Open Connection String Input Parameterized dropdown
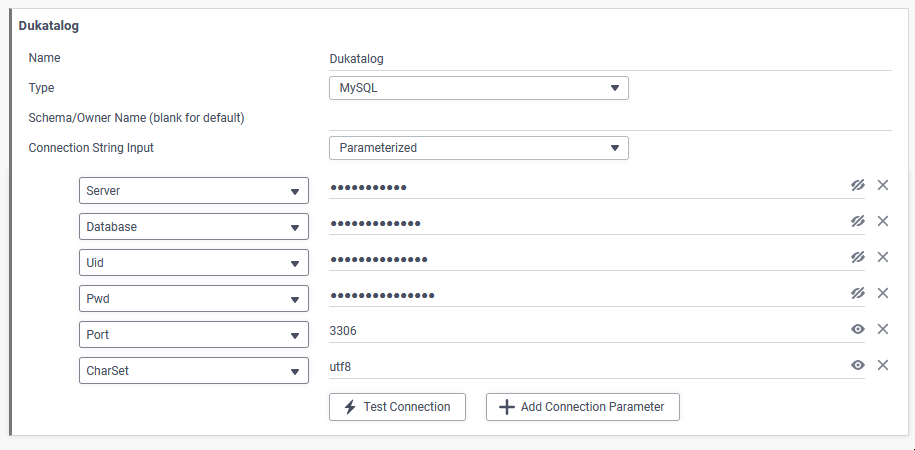The width and height of the screenshot is (915, 450). coord(479,148)
